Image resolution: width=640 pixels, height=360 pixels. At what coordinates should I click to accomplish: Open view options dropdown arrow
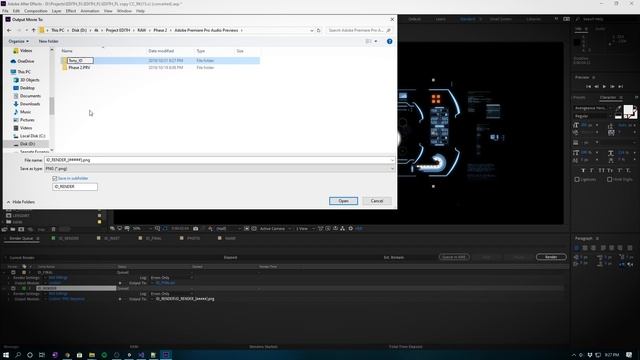point(376,41)
